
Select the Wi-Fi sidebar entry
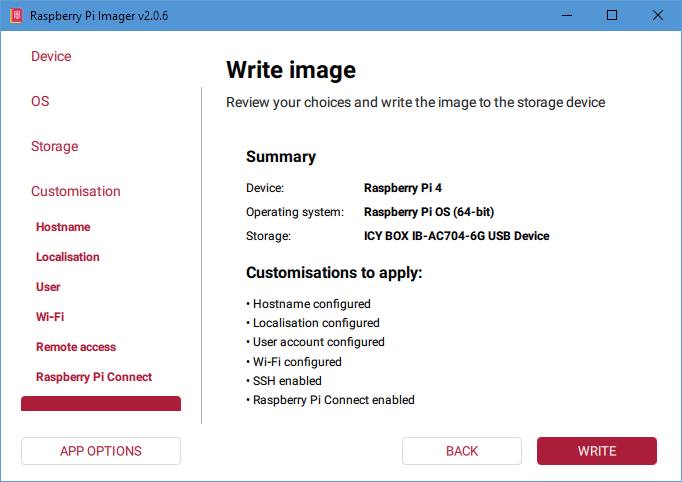[x=50, y=317]
